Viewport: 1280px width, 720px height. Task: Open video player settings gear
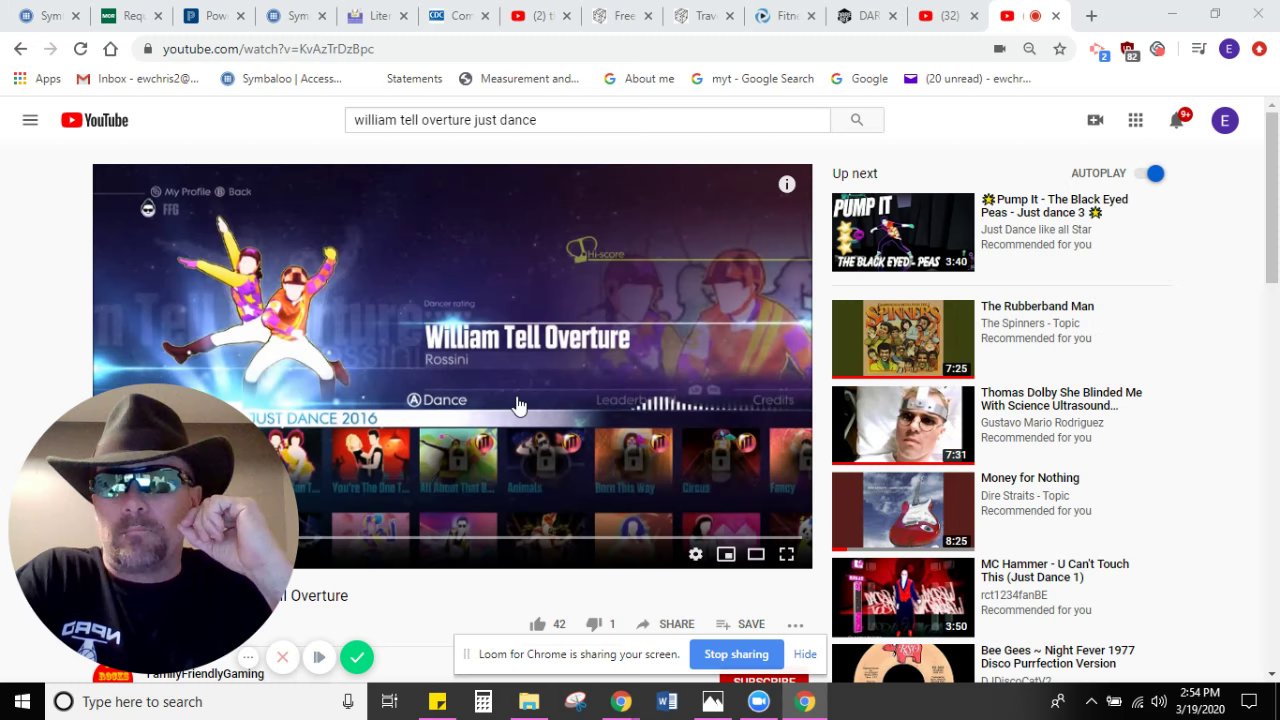(x=696, y=554)
